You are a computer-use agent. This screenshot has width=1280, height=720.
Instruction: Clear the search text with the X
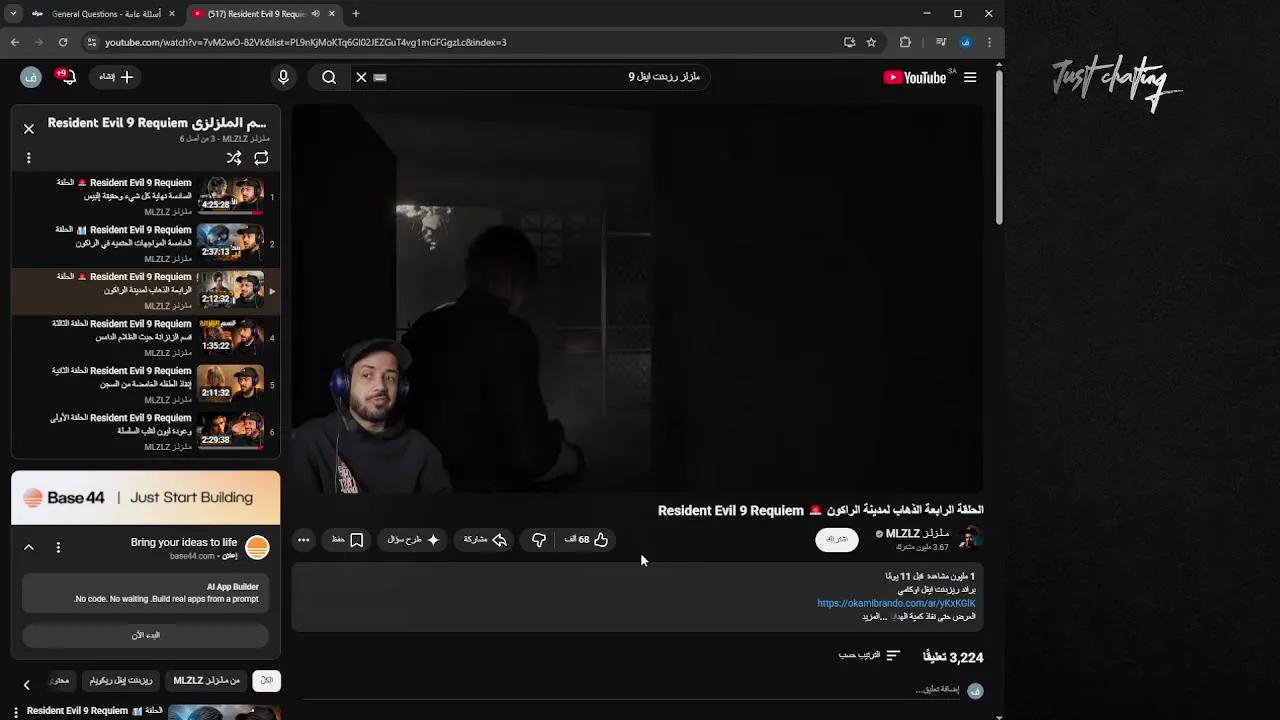[x=361, y=77]
